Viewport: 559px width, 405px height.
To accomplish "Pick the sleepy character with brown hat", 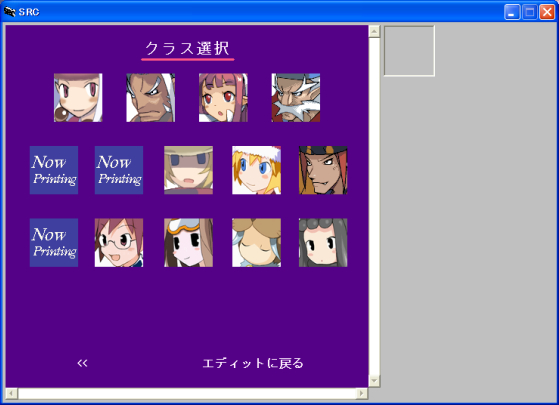I will pos(256,243).
